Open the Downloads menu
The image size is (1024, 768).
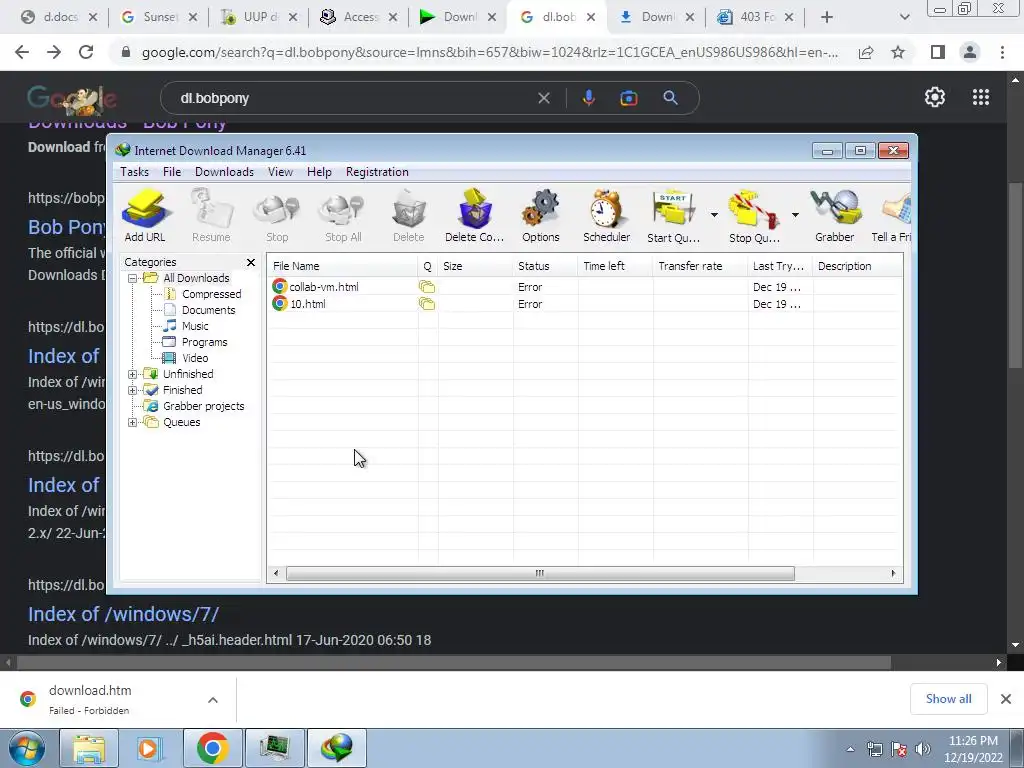tap(224, 172)
